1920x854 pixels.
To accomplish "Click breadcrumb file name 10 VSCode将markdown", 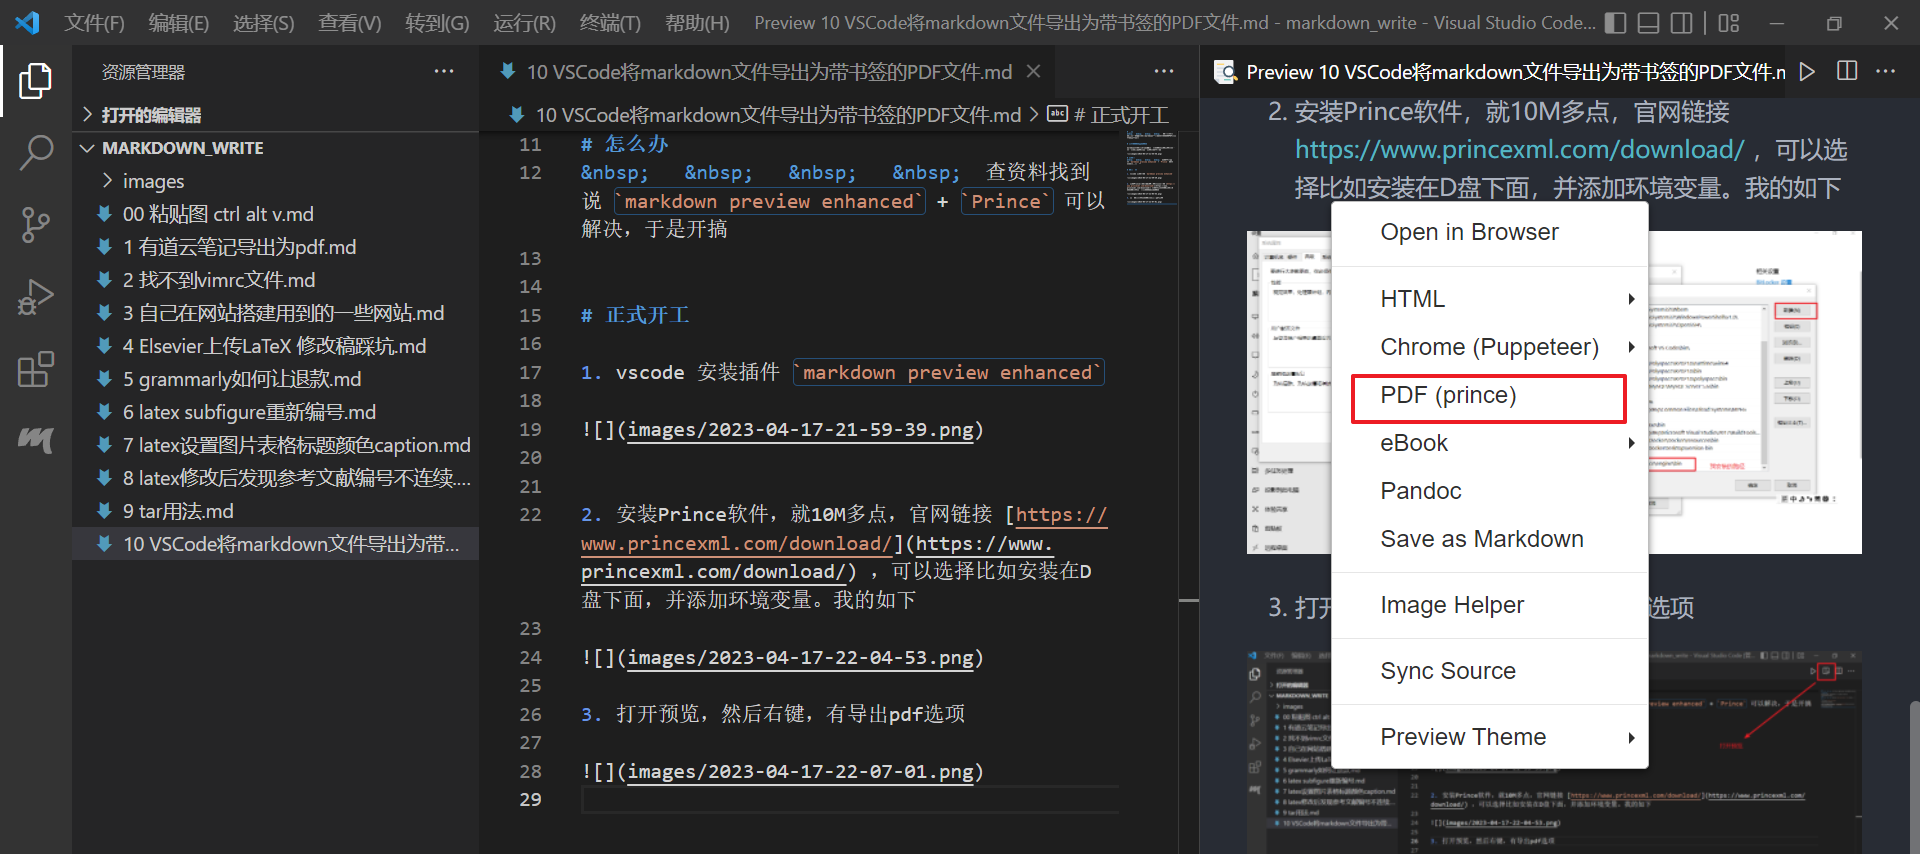I will pos(778,115).
